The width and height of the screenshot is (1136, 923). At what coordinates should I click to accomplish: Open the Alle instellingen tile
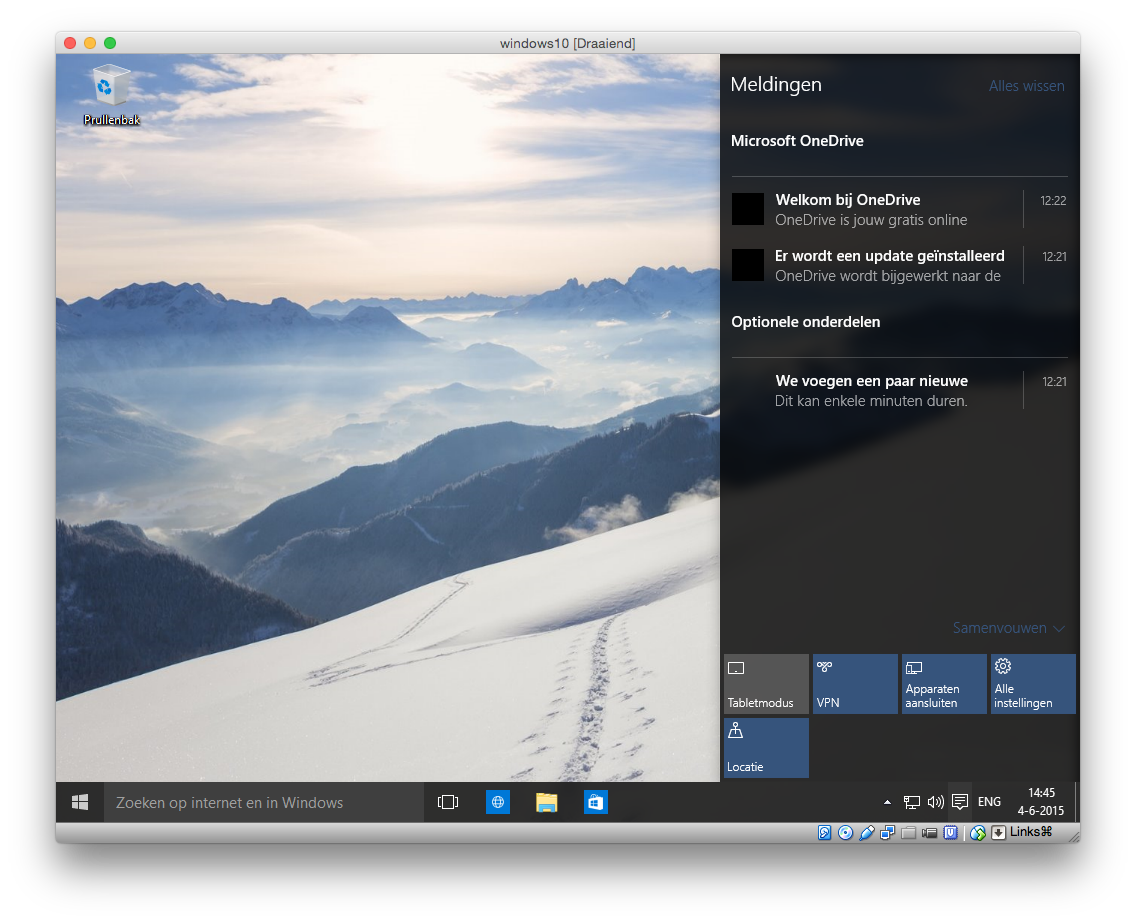pyautogui.click(x=1033, y=684)
